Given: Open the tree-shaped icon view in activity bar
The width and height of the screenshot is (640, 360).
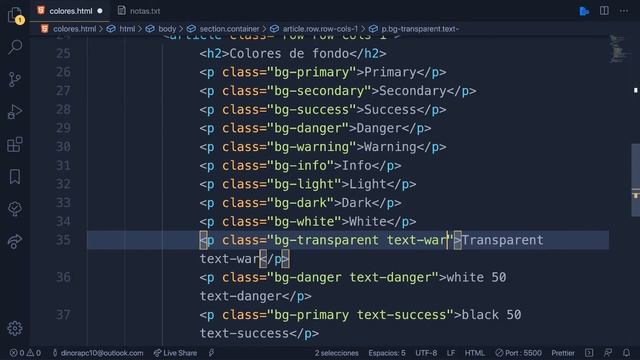Looking at the screenshot, I should [x=15, y=209].
